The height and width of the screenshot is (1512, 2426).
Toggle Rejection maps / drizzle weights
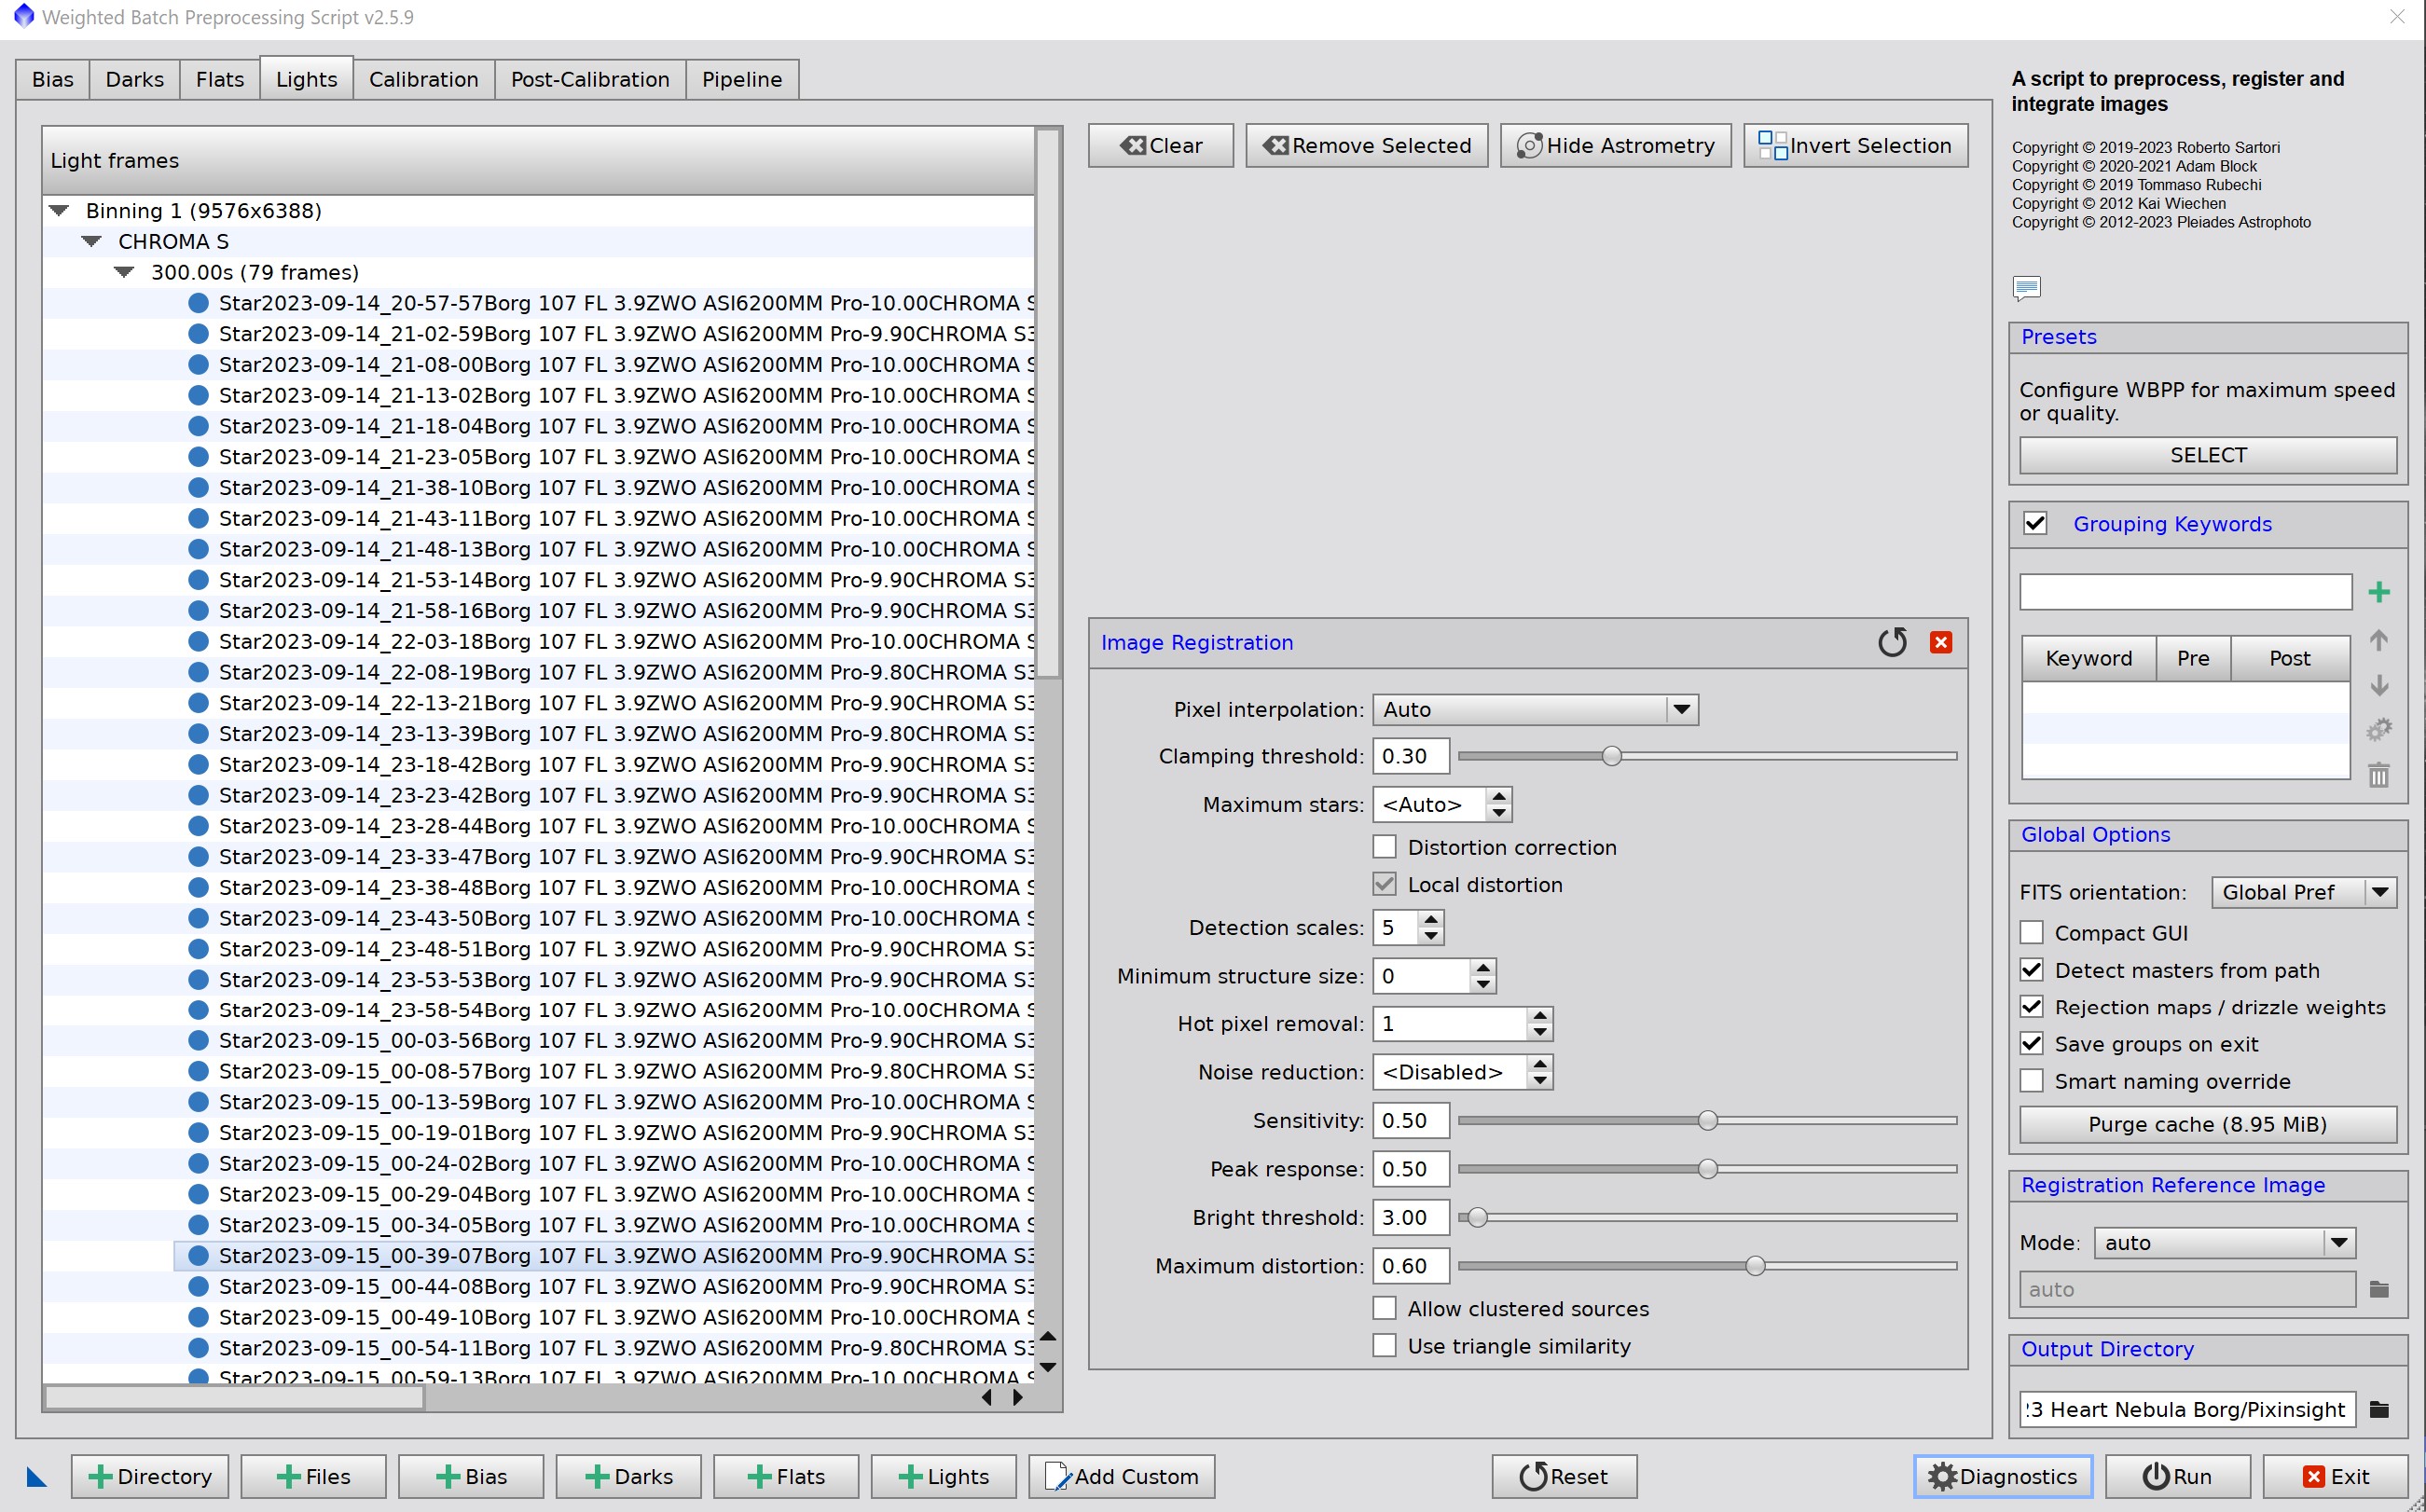[2031, 1007]
